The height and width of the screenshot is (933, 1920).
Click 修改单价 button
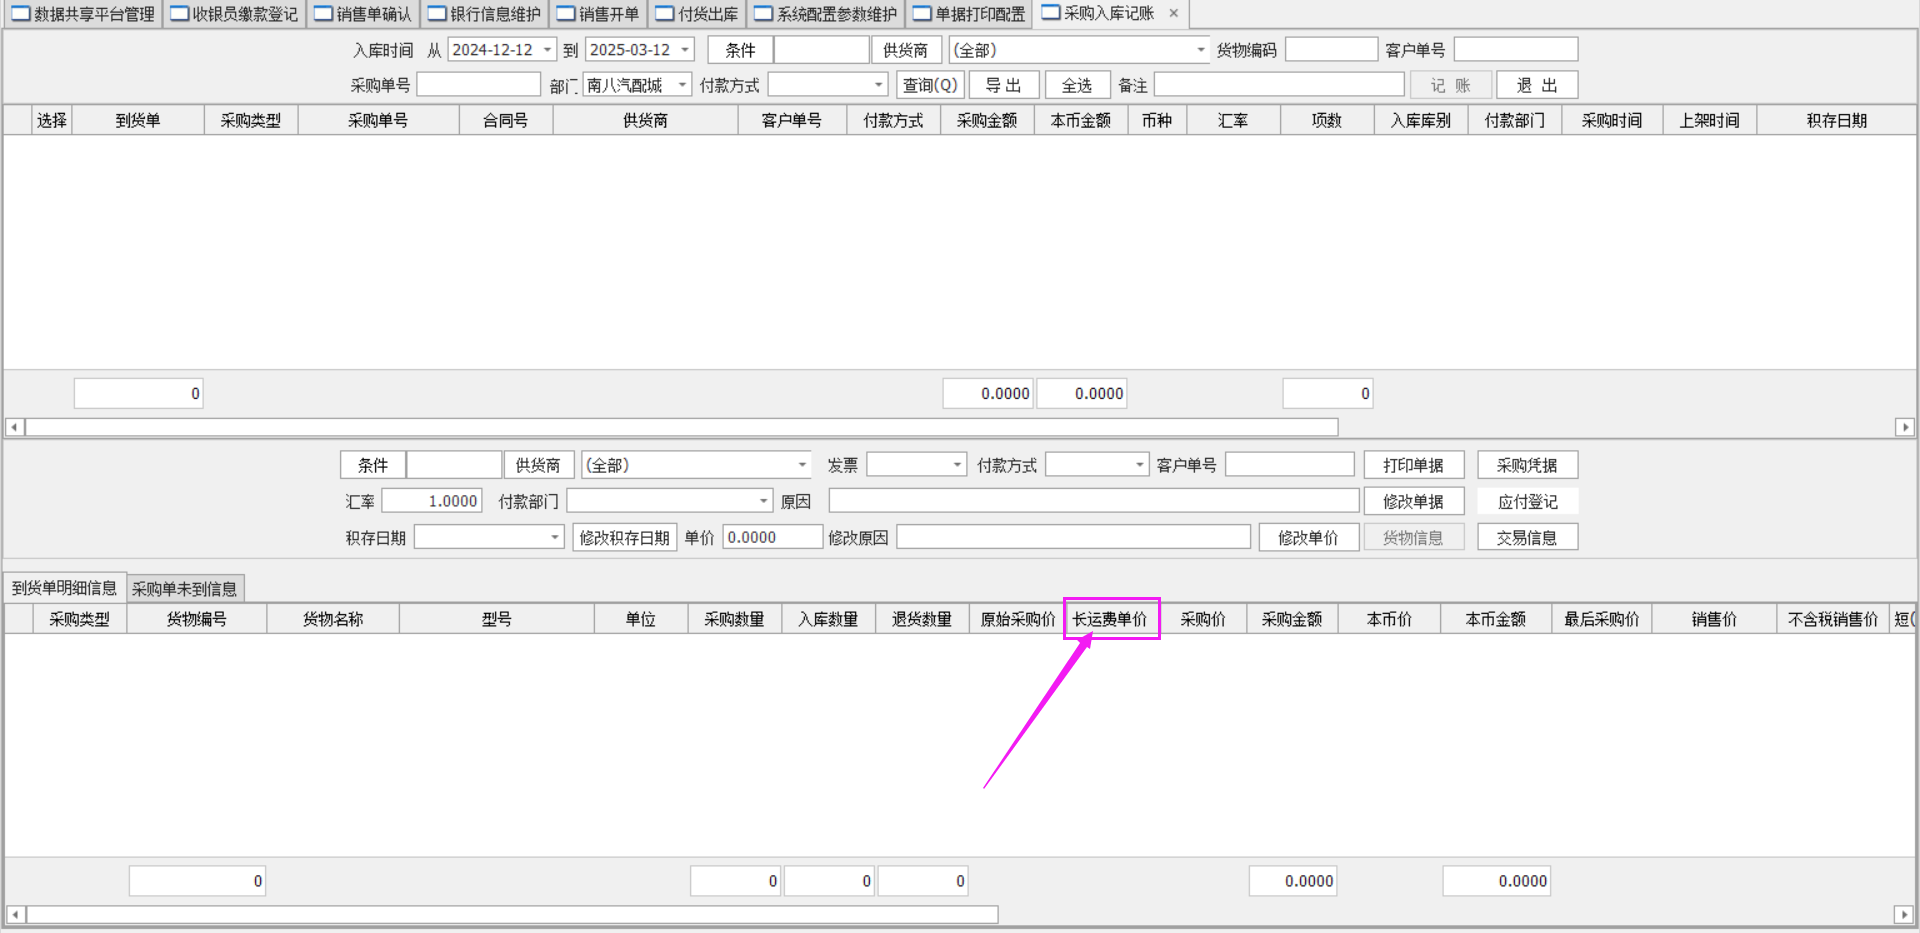point(1308,538)
